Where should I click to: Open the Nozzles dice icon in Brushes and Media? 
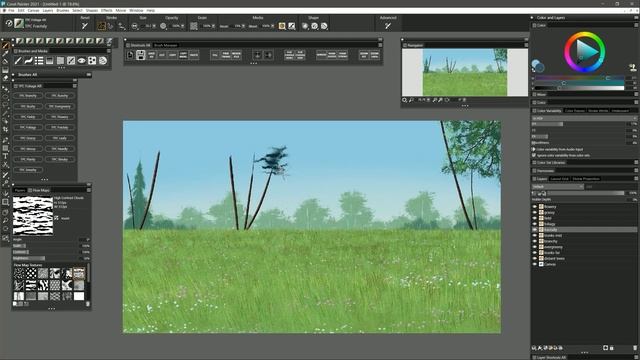pos(92,61)
